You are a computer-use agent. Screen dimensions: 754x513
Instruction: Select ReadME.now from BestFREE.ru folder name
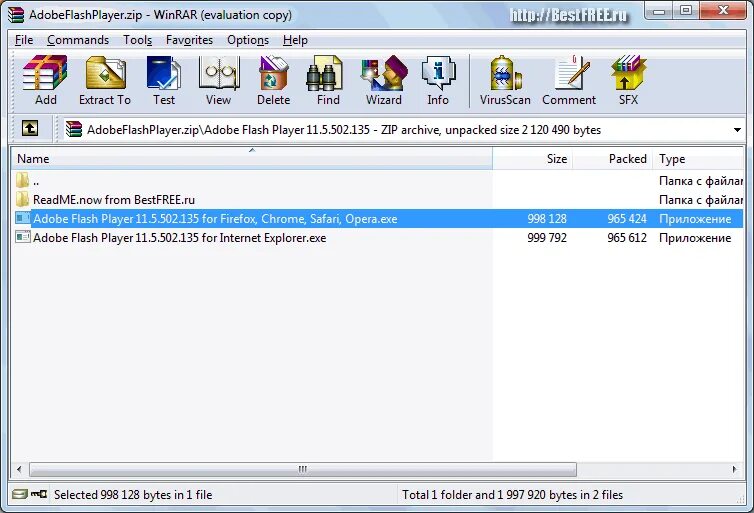114,200
